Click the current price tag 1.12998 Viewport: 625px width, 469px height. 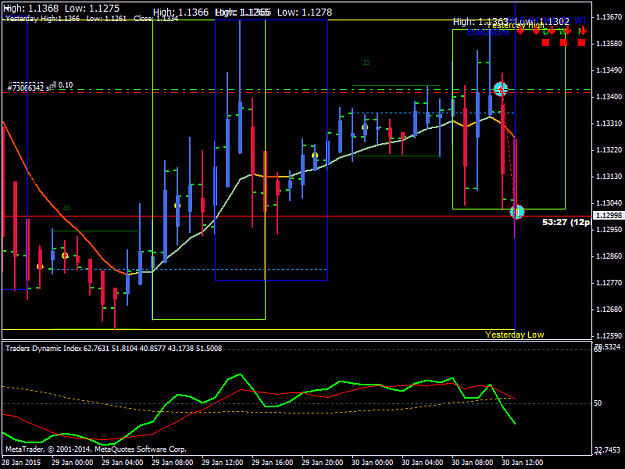608,216
